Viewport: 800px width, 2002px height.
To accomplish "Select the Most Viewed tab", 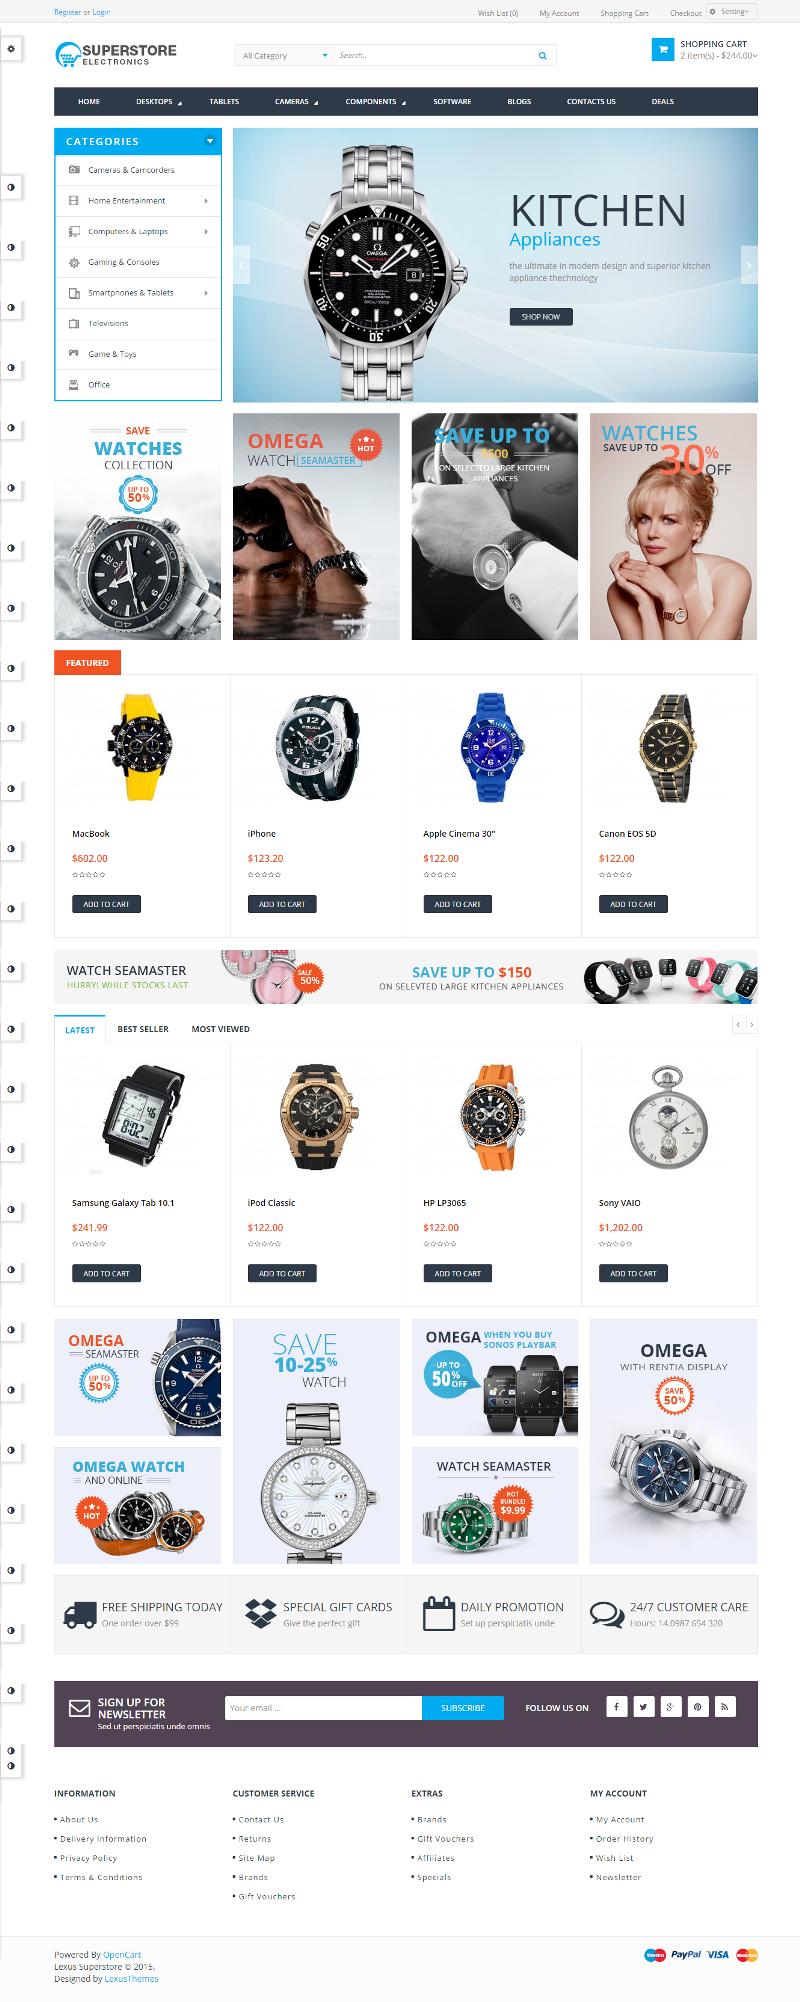I will pos(221,1029).
